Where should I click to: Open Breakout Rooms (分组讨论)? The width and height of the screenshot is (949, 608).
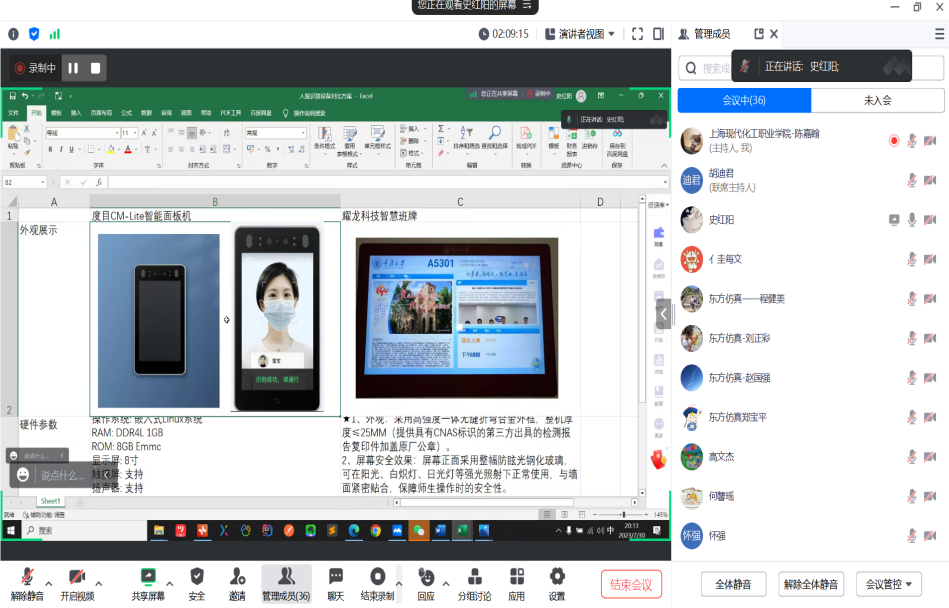476,581
